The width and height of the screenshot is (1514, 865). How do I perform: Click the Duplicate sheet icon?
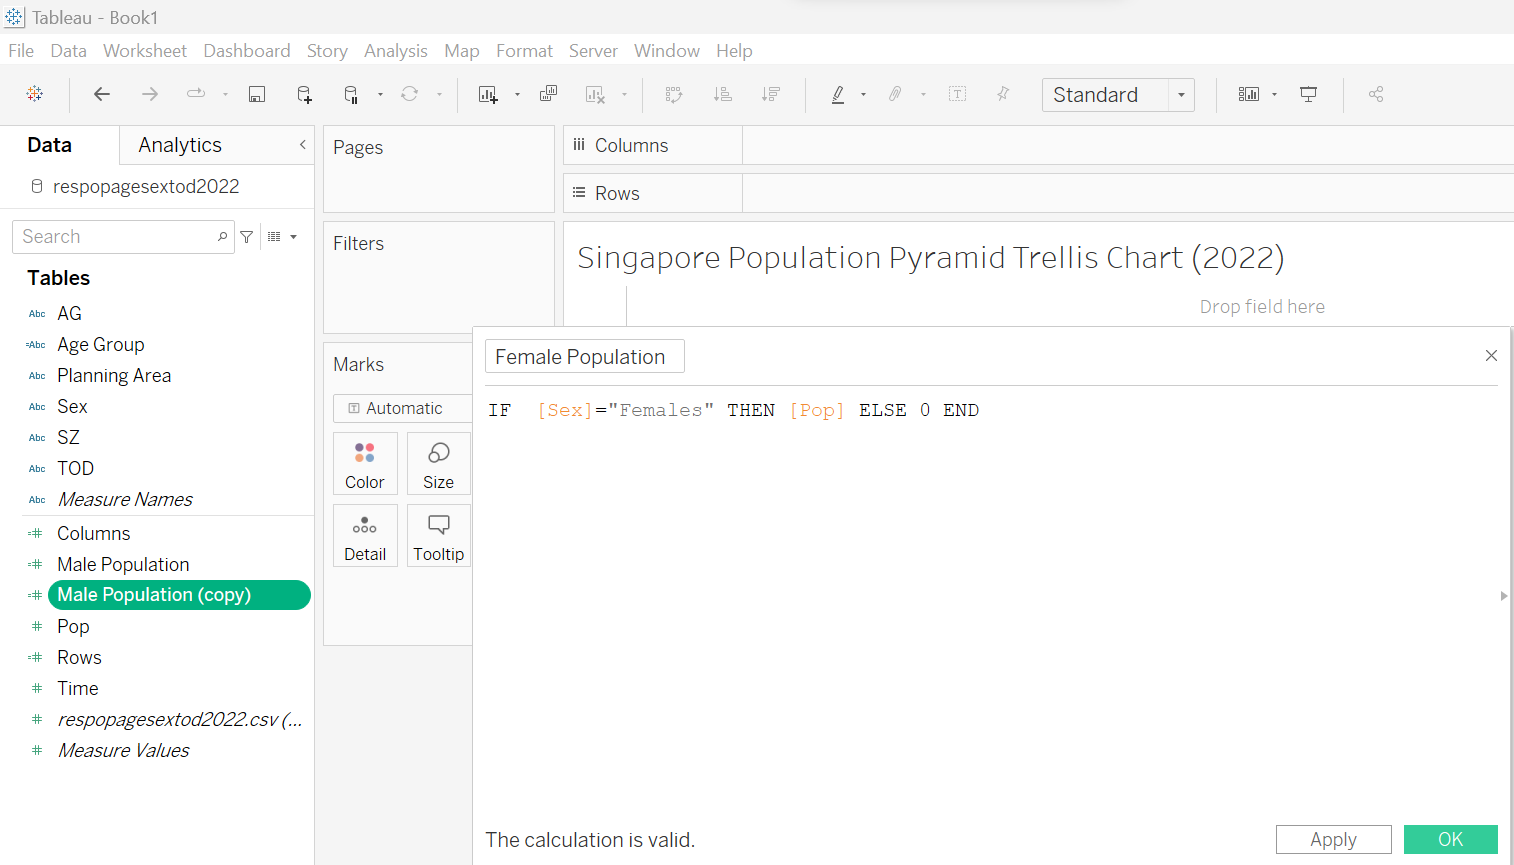click(x=548, y=94)
